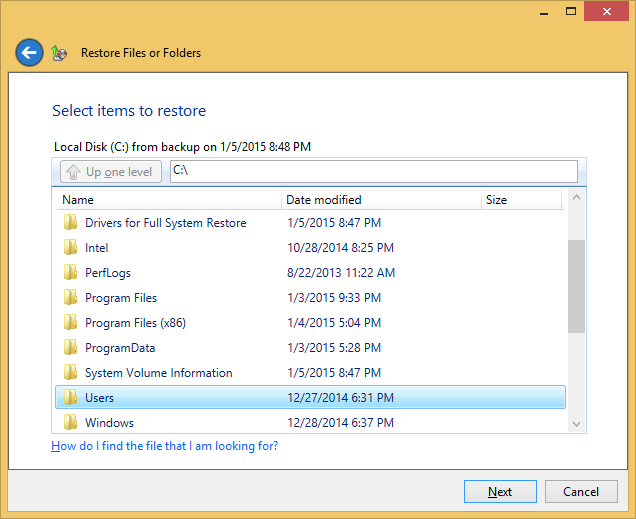Click the blue back arrow button

pyautogui.click(x=29, y=53)
